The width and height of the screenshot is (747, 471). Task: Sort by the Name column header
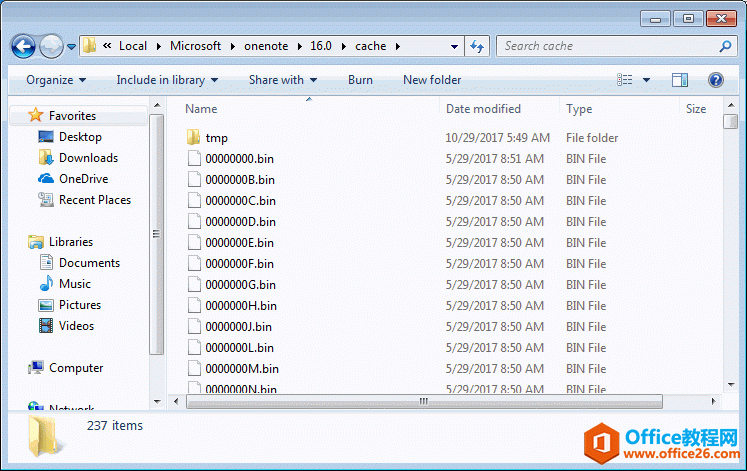pos(201,109)
